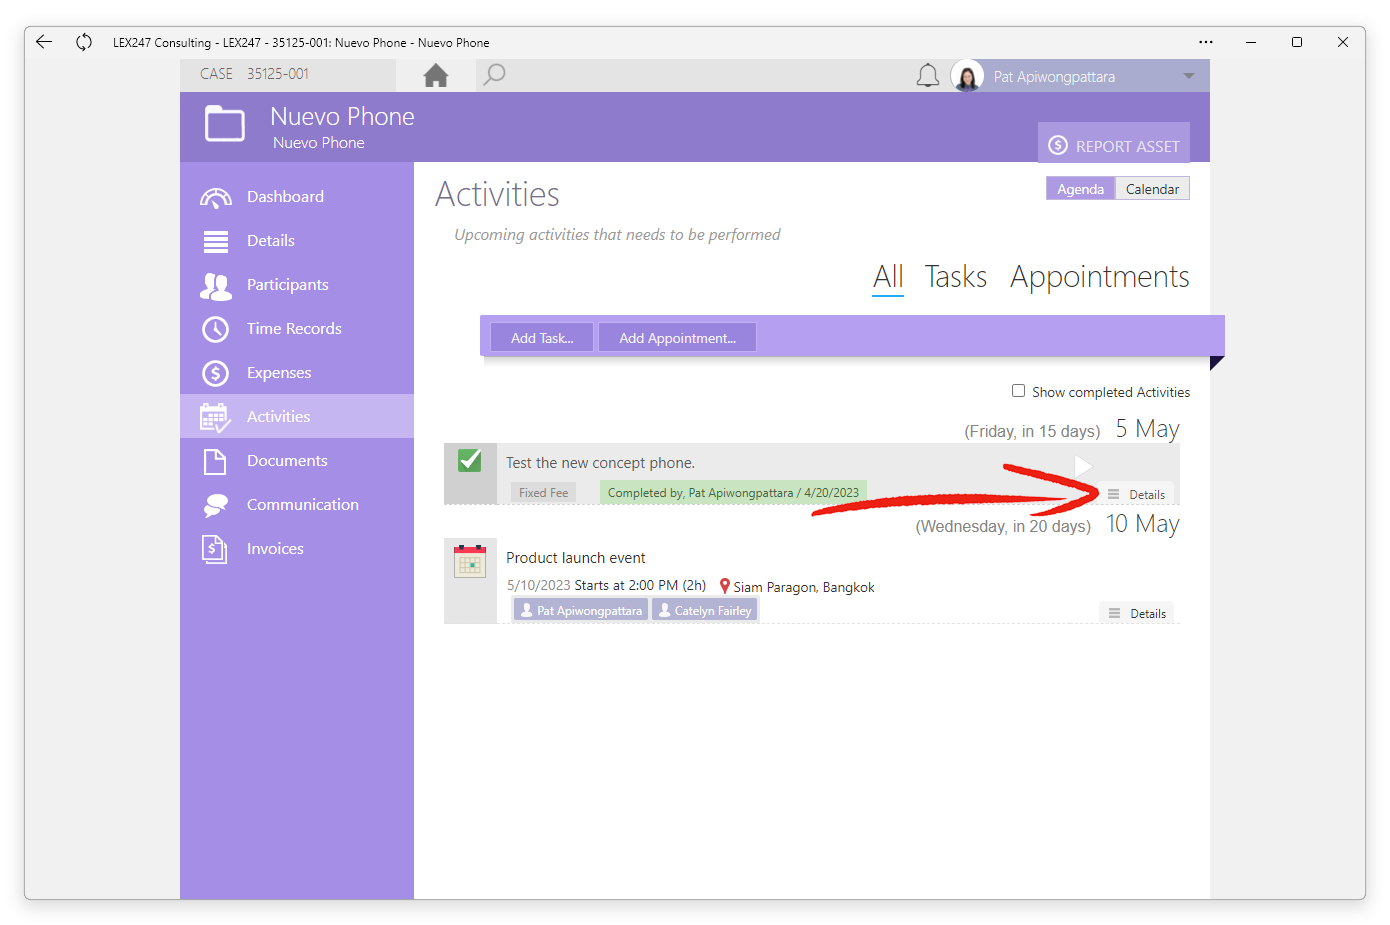Open the home icon in the top bar
Viewport: 1390px width, 925px height.
(x=436, y=75)
